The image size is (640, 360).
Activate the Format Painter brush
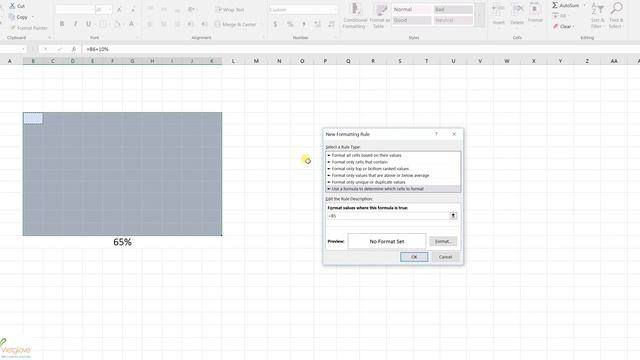pyautogui.click(x=13, y=28)
